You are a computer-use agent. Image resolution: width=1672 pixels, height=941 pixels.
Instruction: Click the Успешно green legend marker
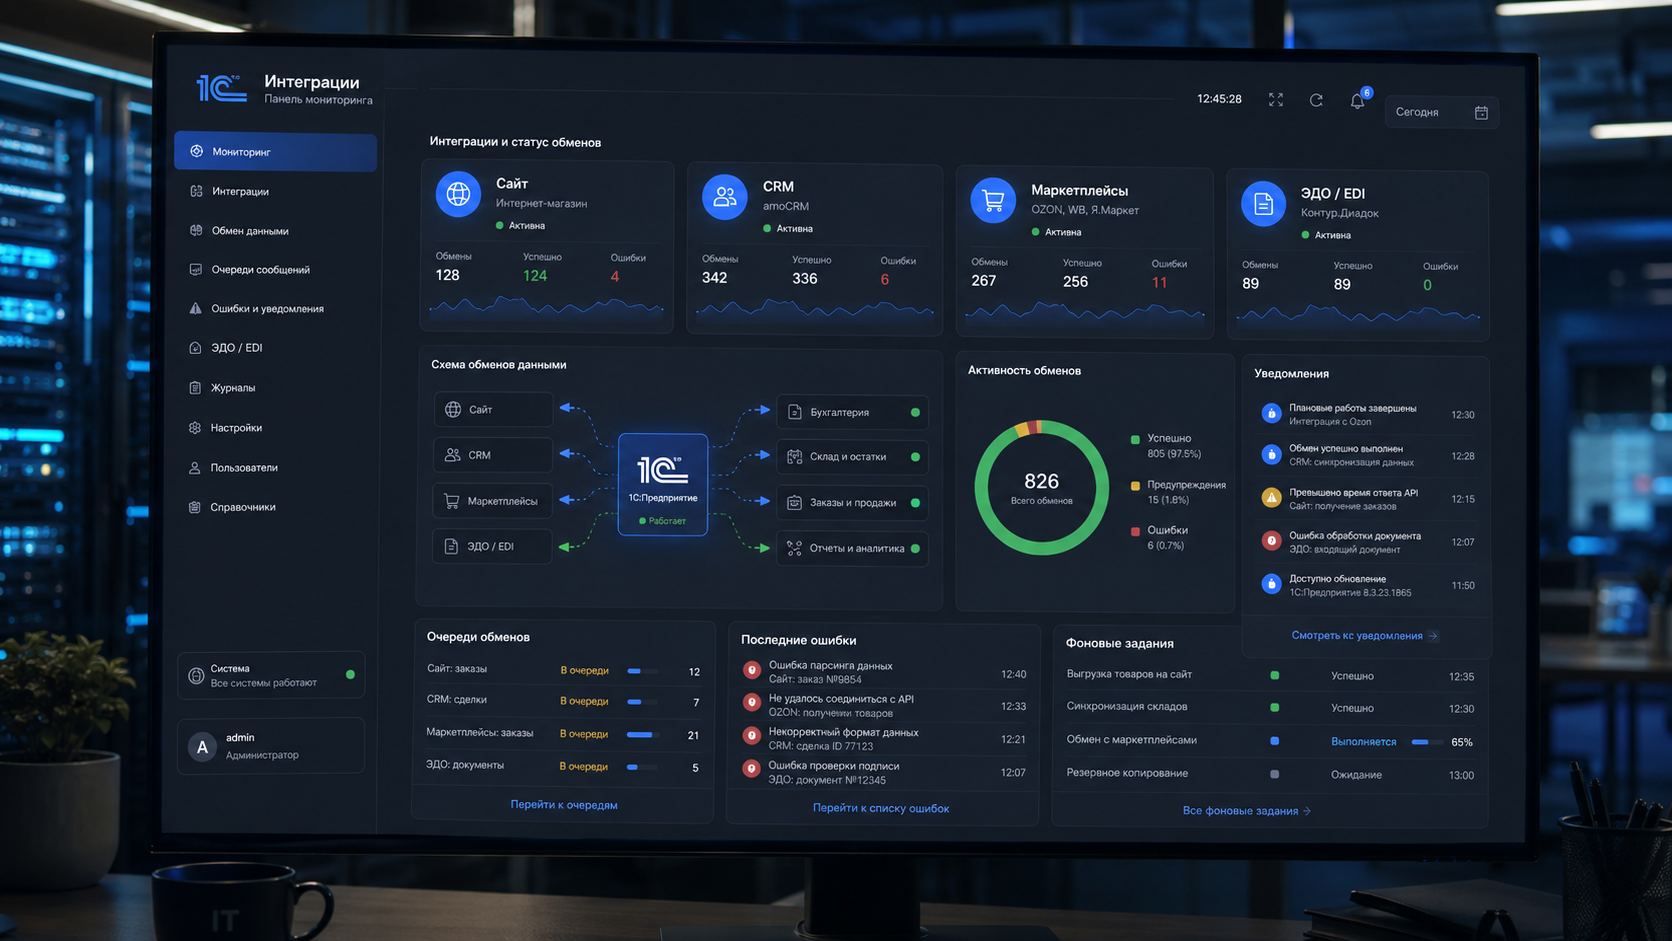[1135, 439]
